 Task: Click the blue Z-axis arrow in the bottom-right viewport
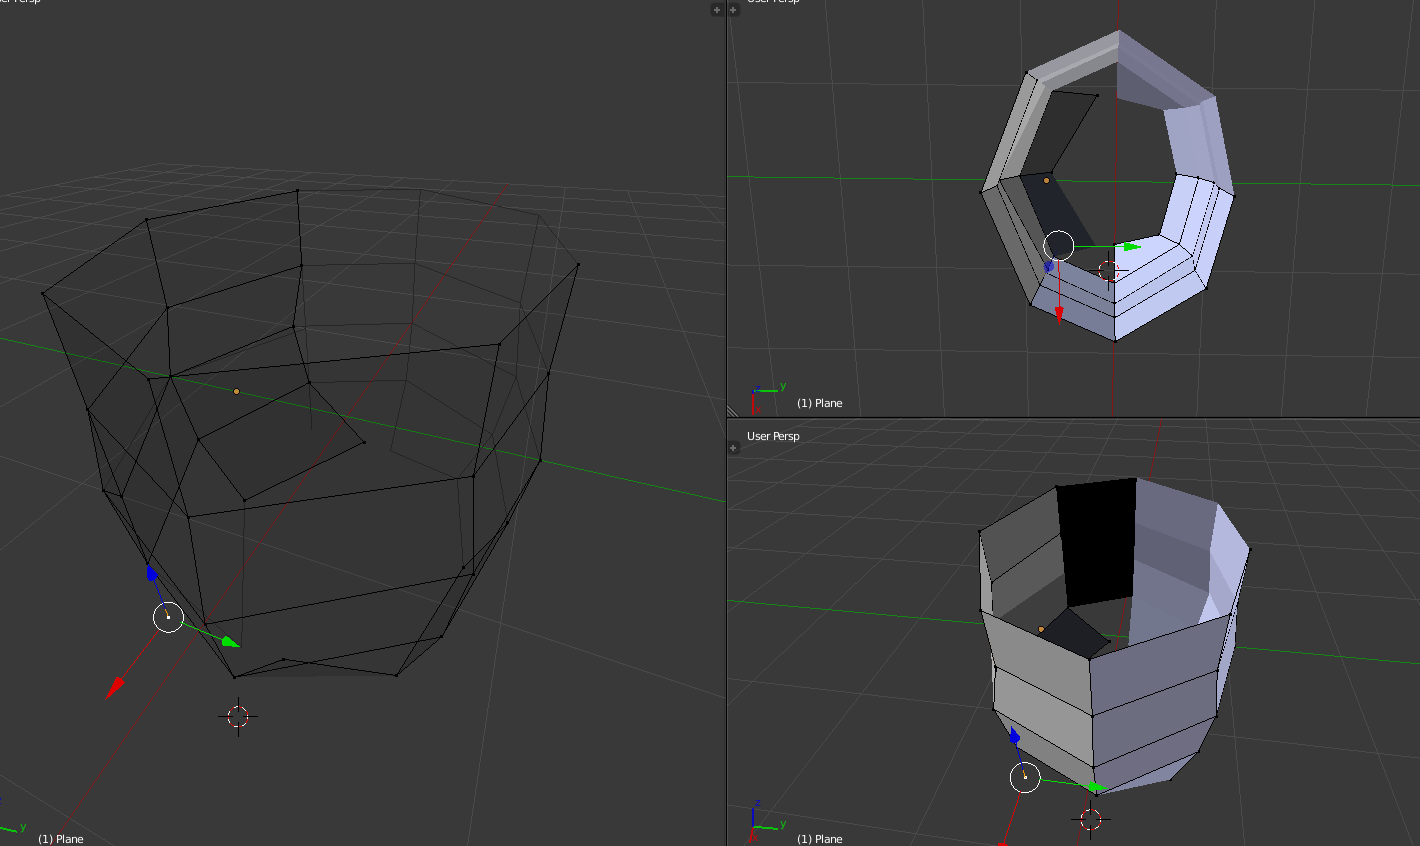point(1015,737)
